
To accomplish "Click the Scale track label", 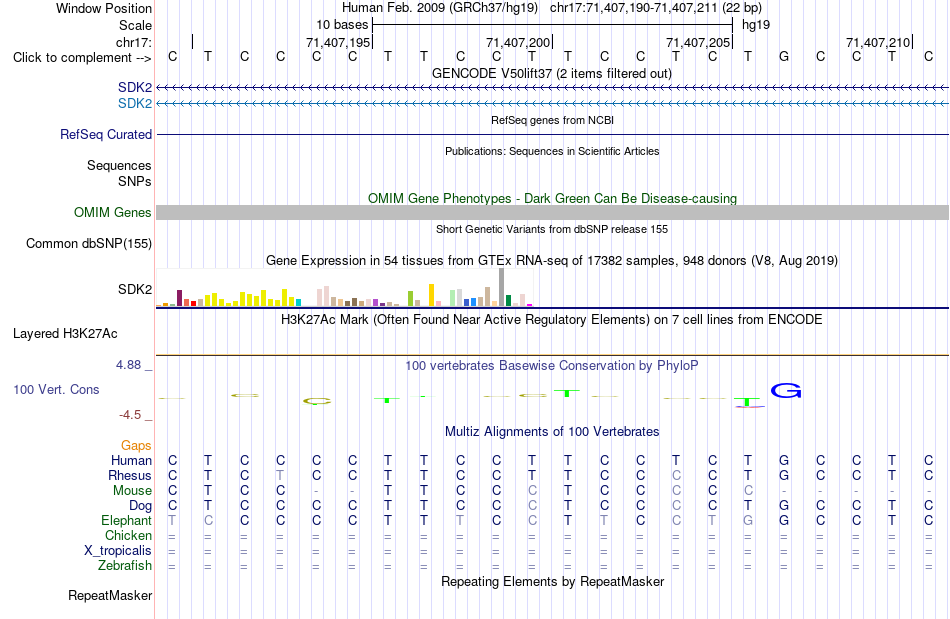I will click(x=135, y=25).
